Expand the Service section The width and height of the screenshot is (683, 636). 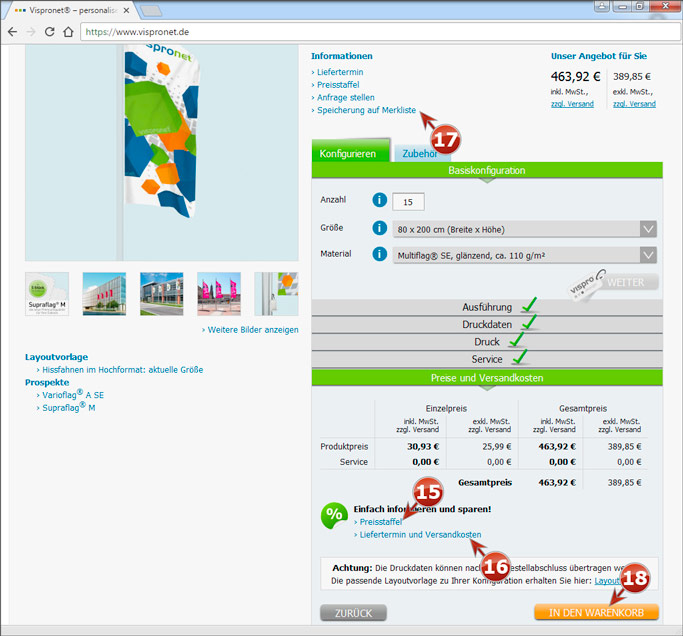487,359
